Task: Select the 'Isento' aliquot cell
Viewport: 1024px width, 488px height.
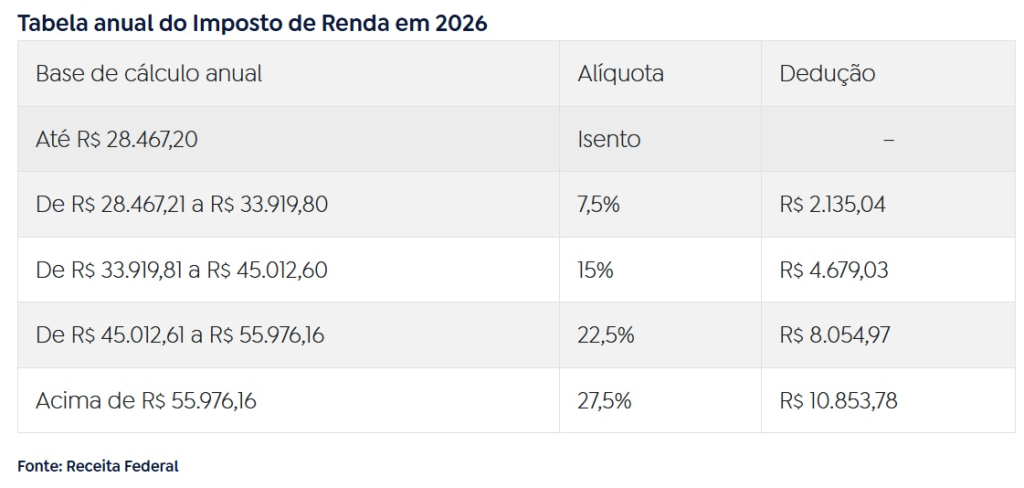Action: pyautogui.click(x=609, y=139)
